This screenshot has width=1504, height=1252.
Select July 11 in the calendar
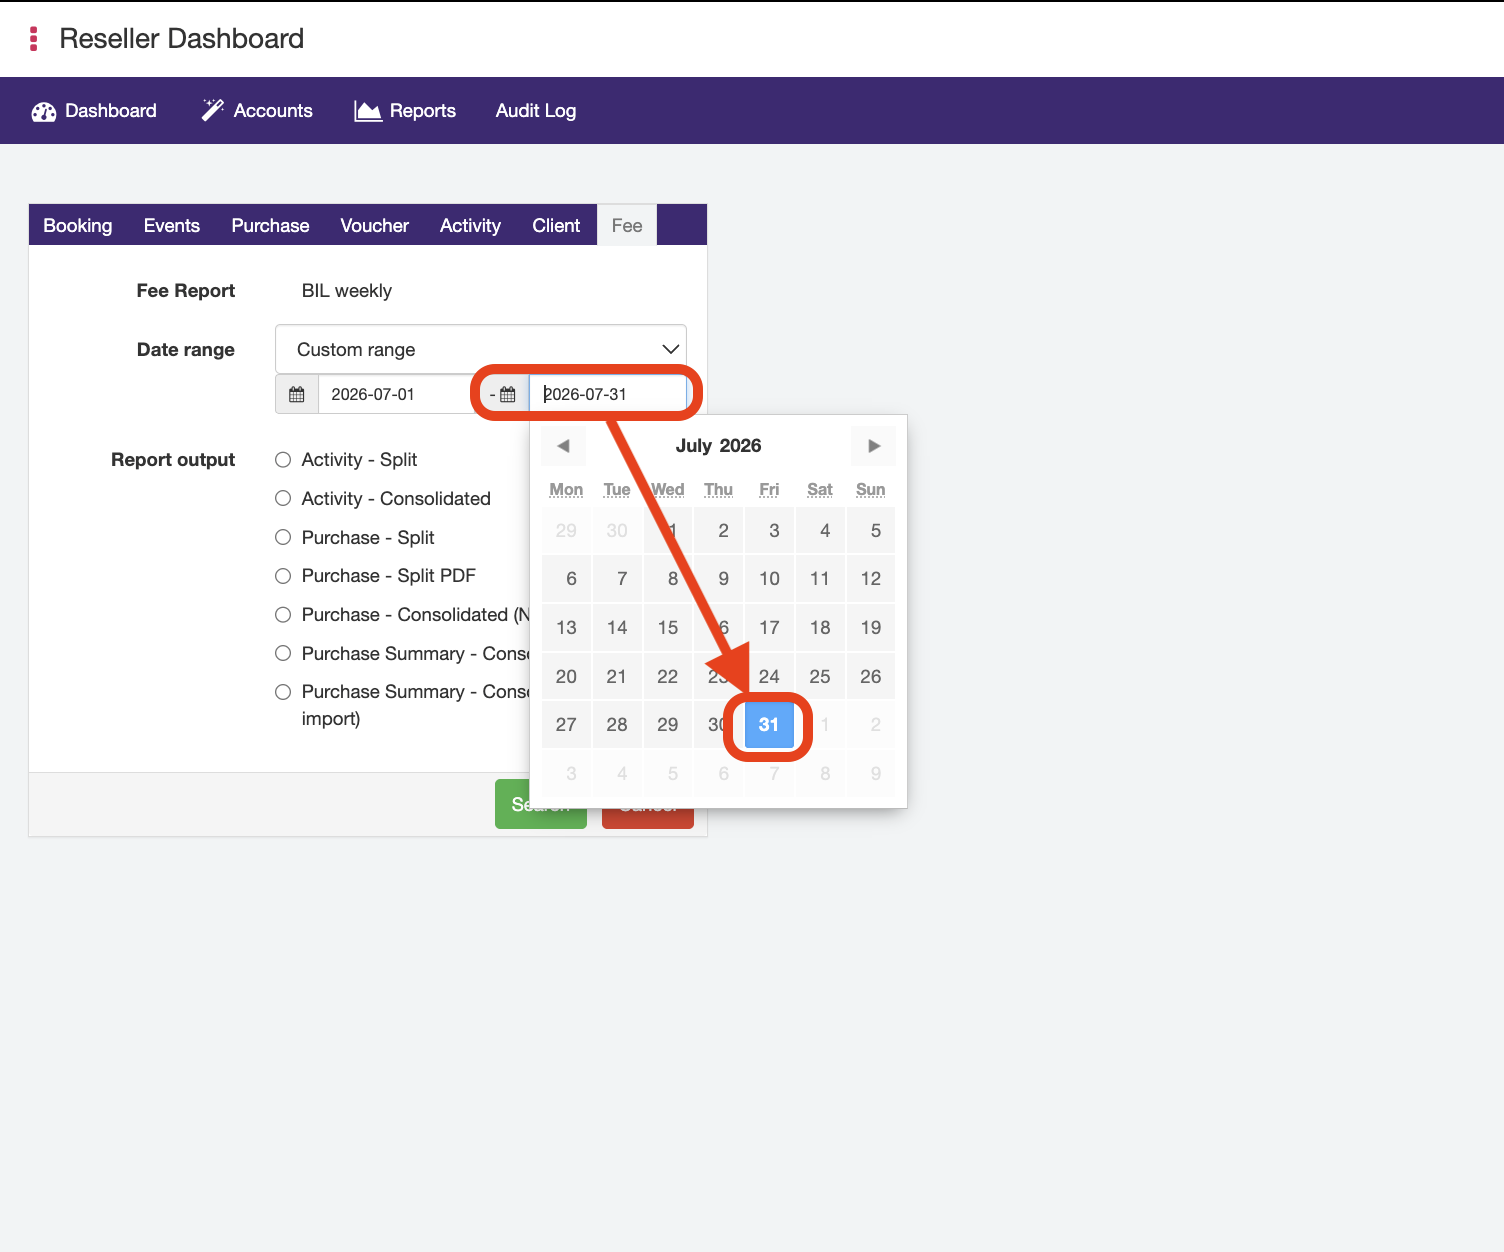coord(820,579)
